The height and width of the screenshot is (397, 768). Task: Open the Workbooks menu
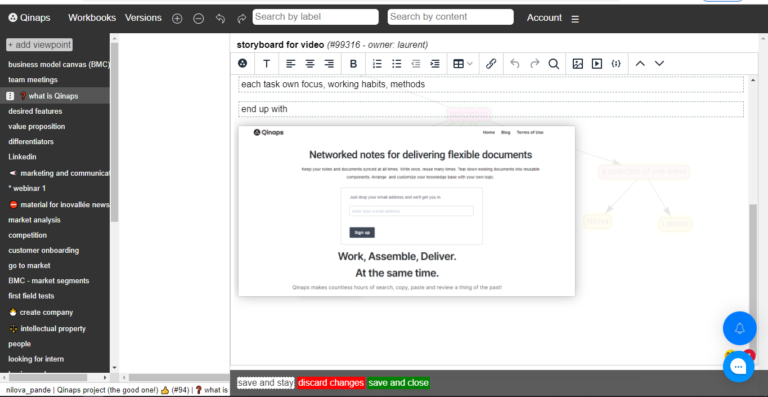pos(92,18)
